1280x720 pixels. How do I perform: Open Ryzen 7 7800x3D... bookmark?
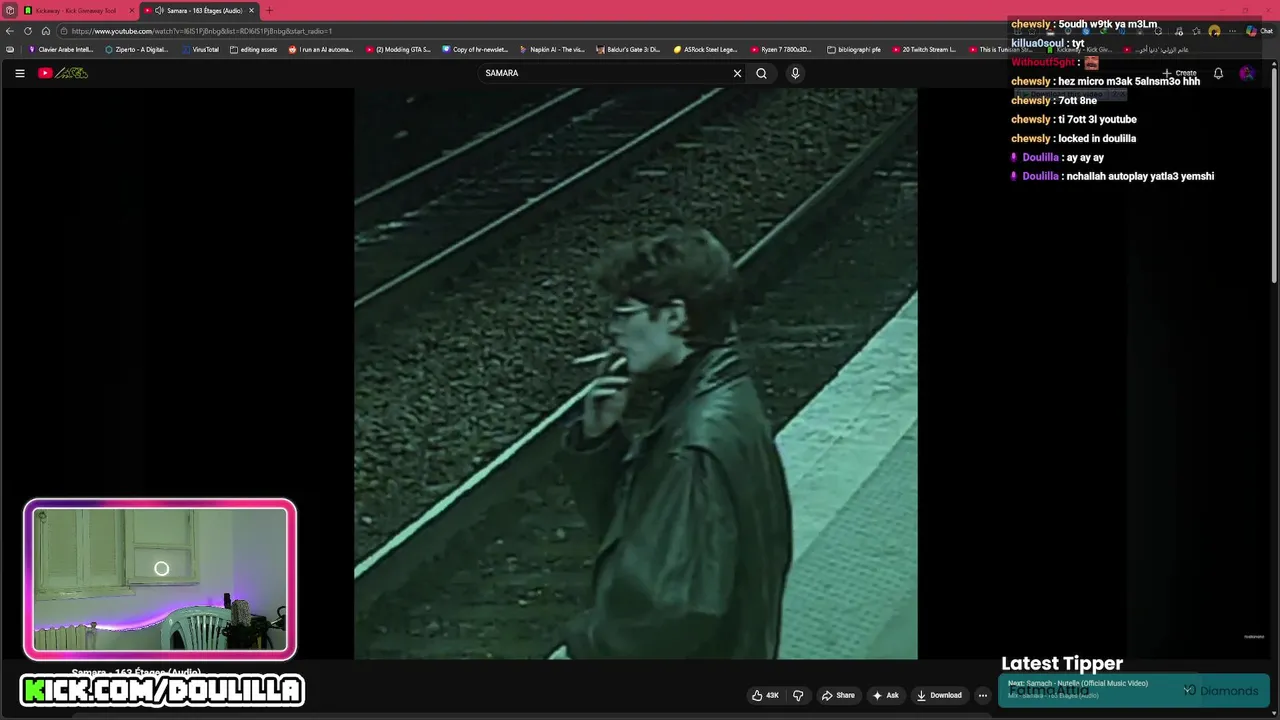click(x=782, y=49)
